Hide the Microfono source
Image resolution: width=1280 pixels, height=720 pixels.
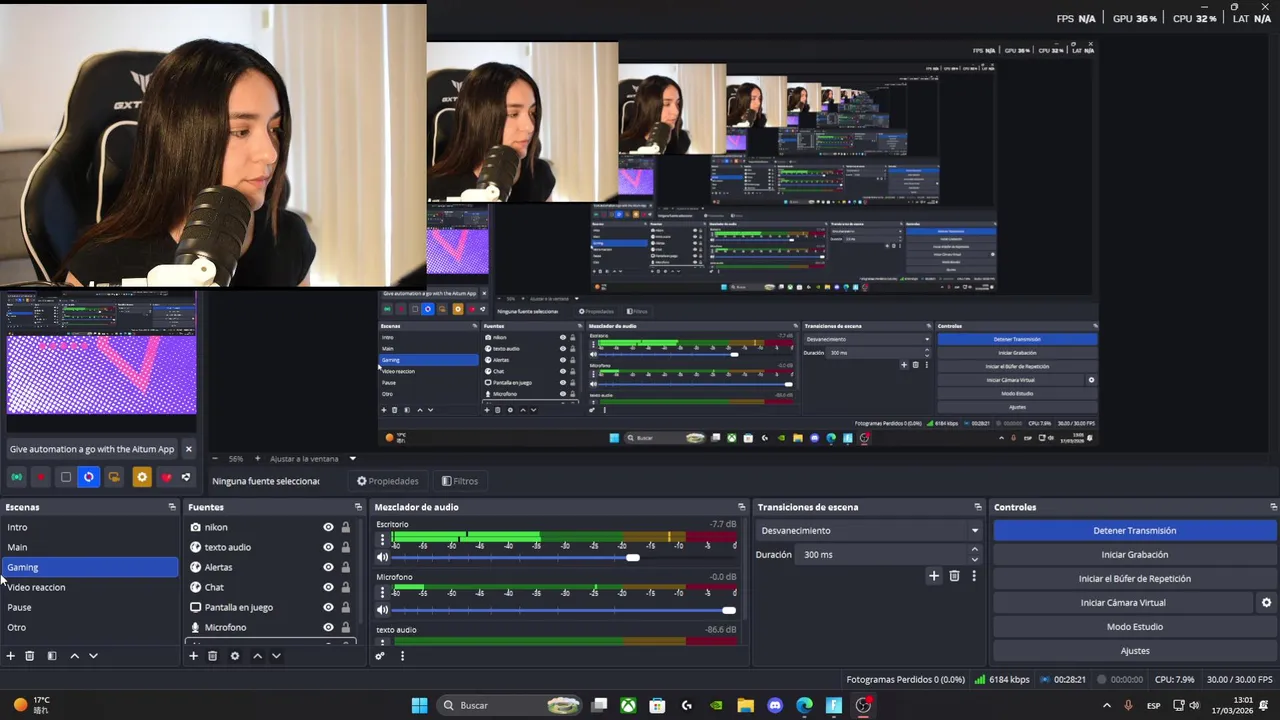pyautogui.click(x=328, y=627)
